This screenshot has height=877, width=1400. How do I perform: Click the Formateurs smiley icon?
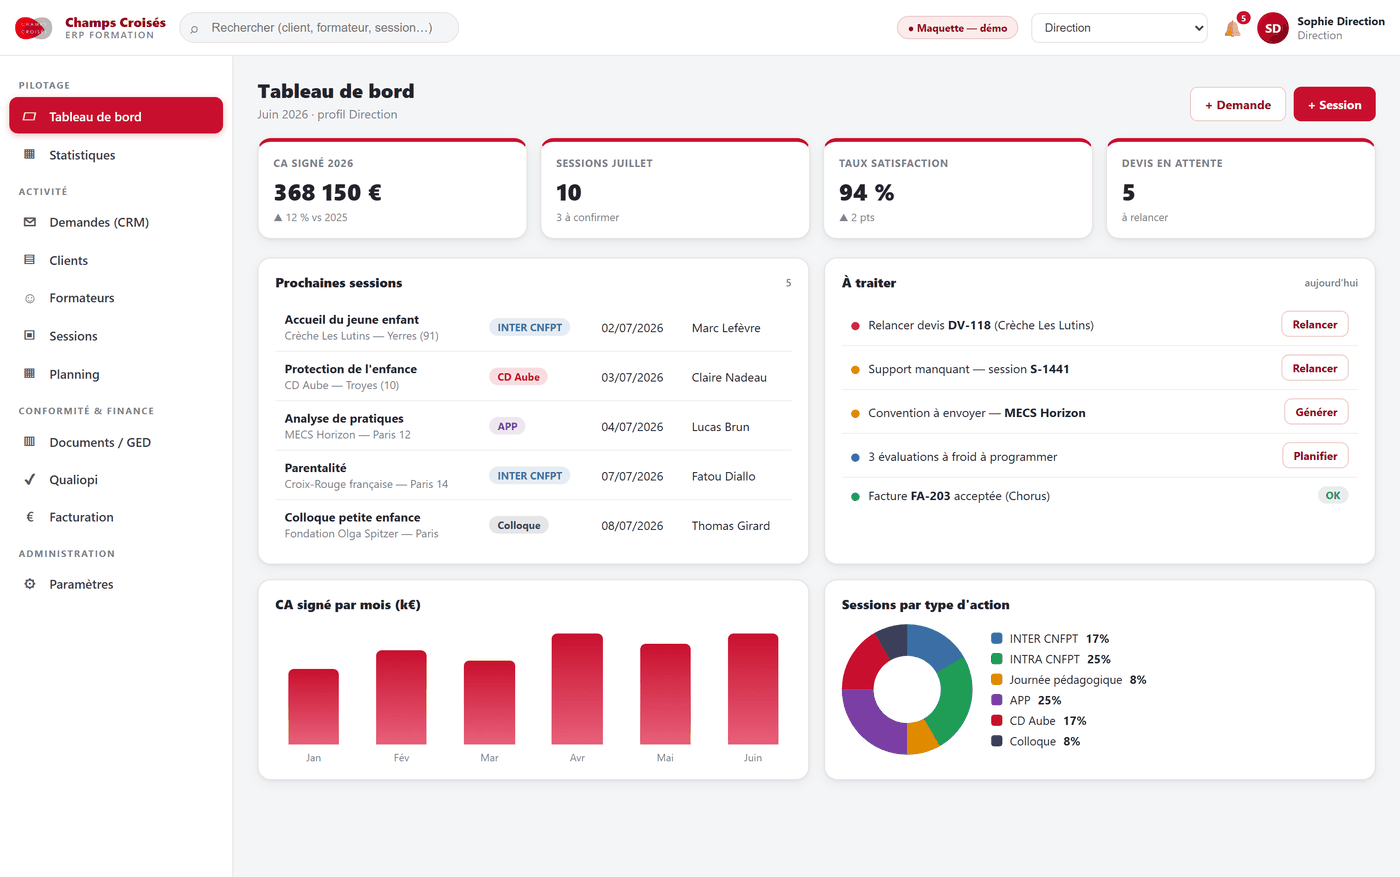point(29,298)
